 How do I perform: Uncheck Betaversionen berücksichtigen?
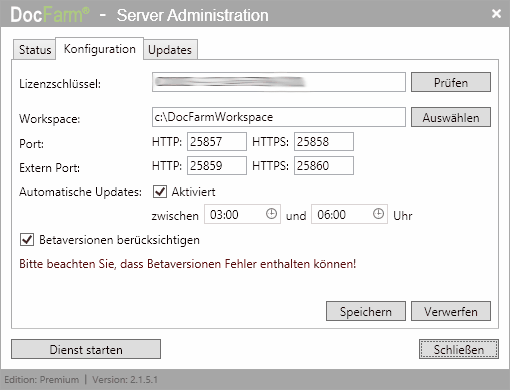click(27, 240)
